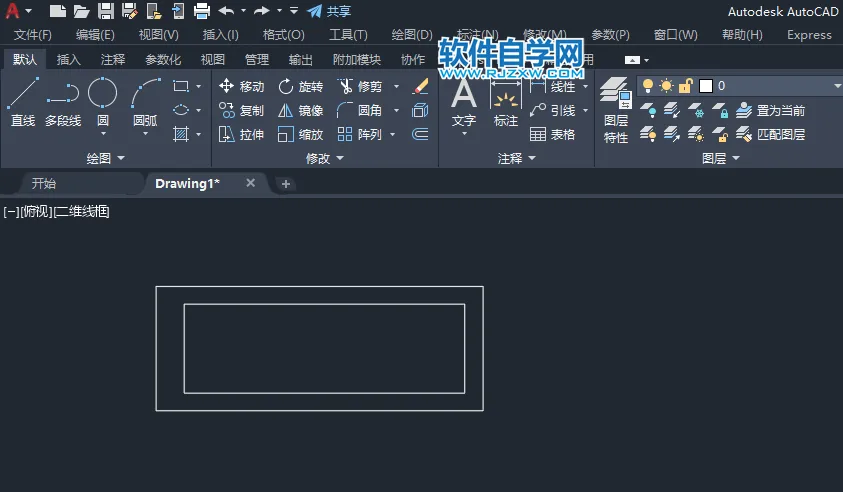Expand the Draw (绘图) panel
The height and width of the screenshot is (492, 843).
pos(105,158)
